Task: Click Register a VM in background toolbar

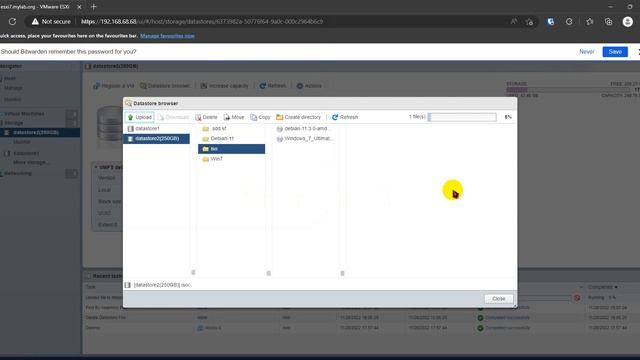Action: click(x=113, y=86)
